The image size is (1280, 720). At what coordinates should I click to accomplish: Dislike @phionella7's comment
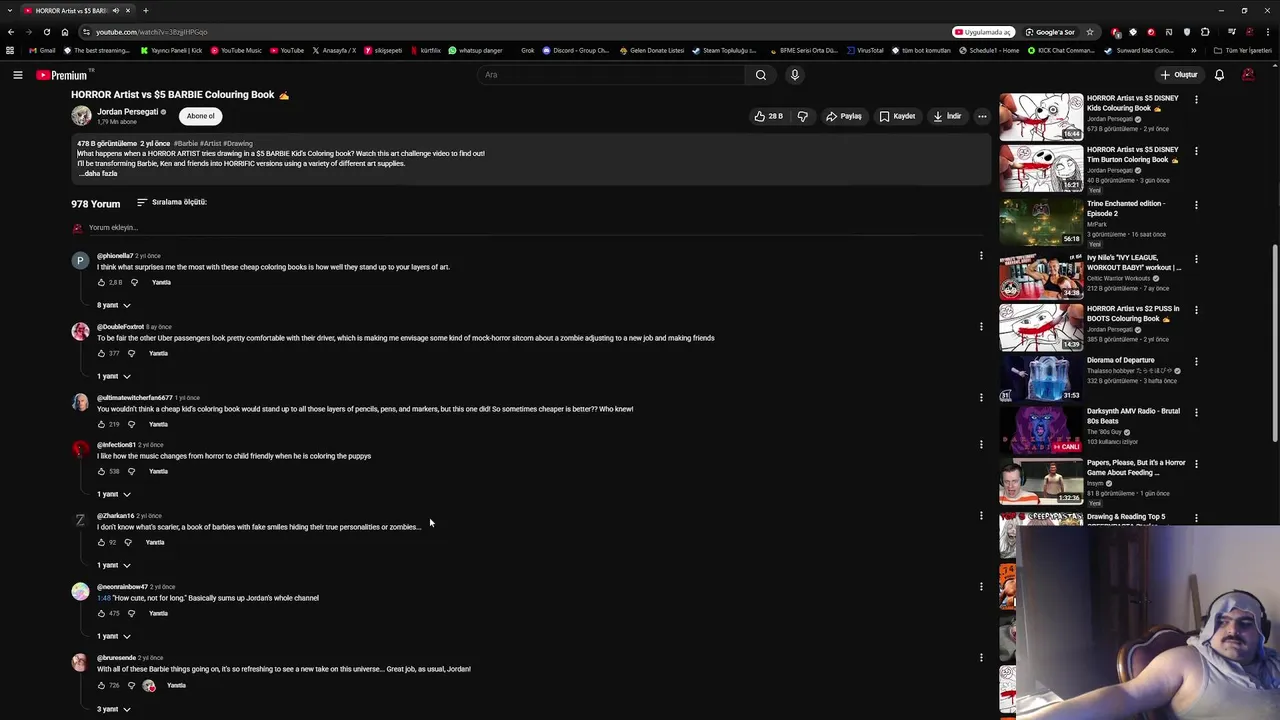(x=134, y=283)
